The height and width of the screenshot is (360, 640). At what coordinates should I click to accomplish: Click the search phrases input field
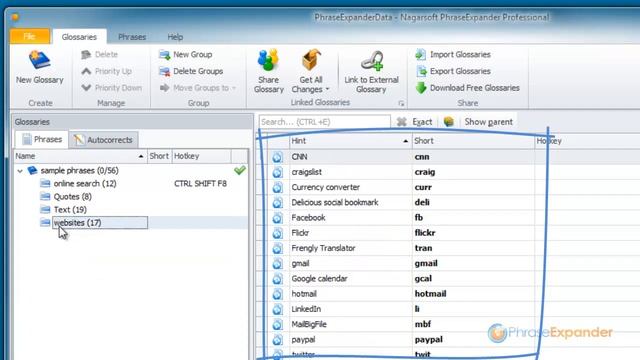click(x=324, y=122)
